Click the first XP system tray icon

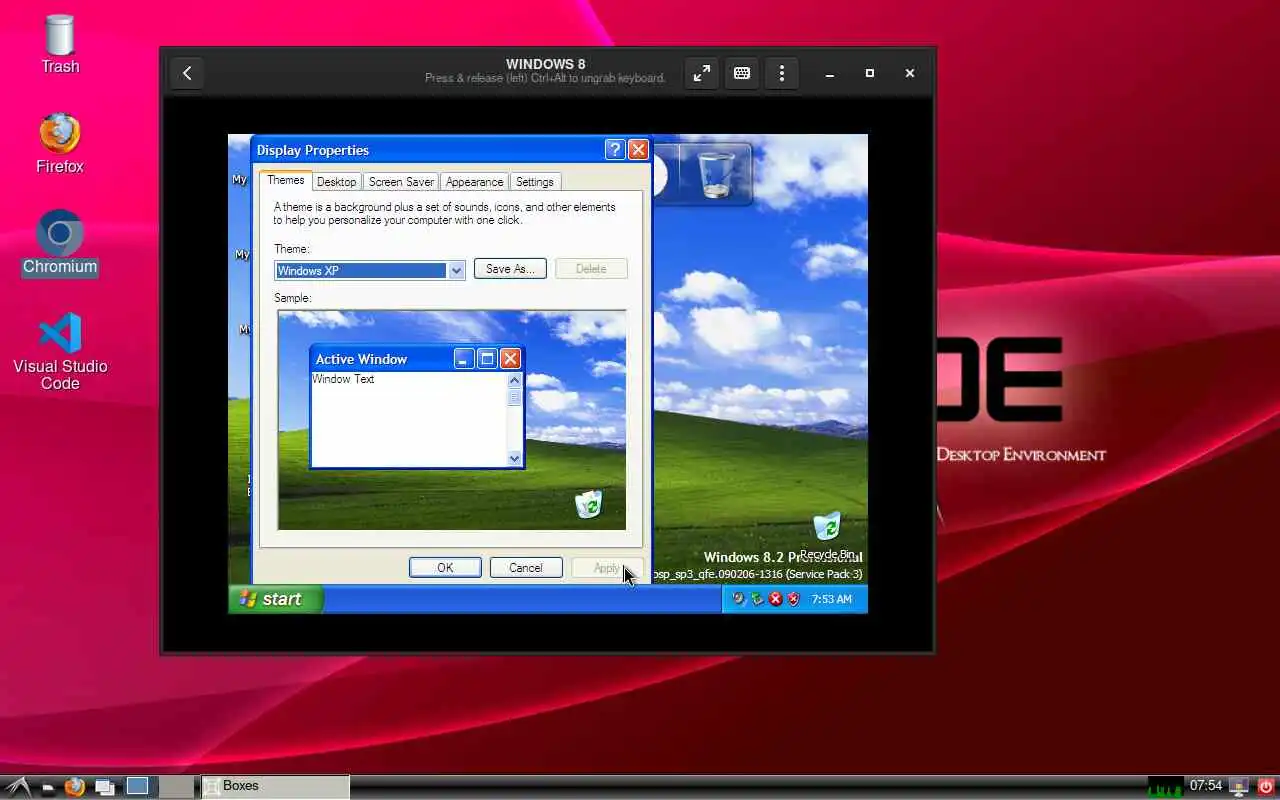738,599
